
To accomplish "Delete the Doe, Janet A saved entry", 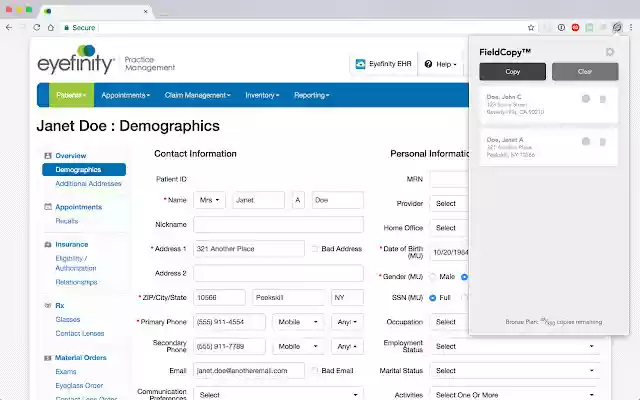I will pos(602,142).
